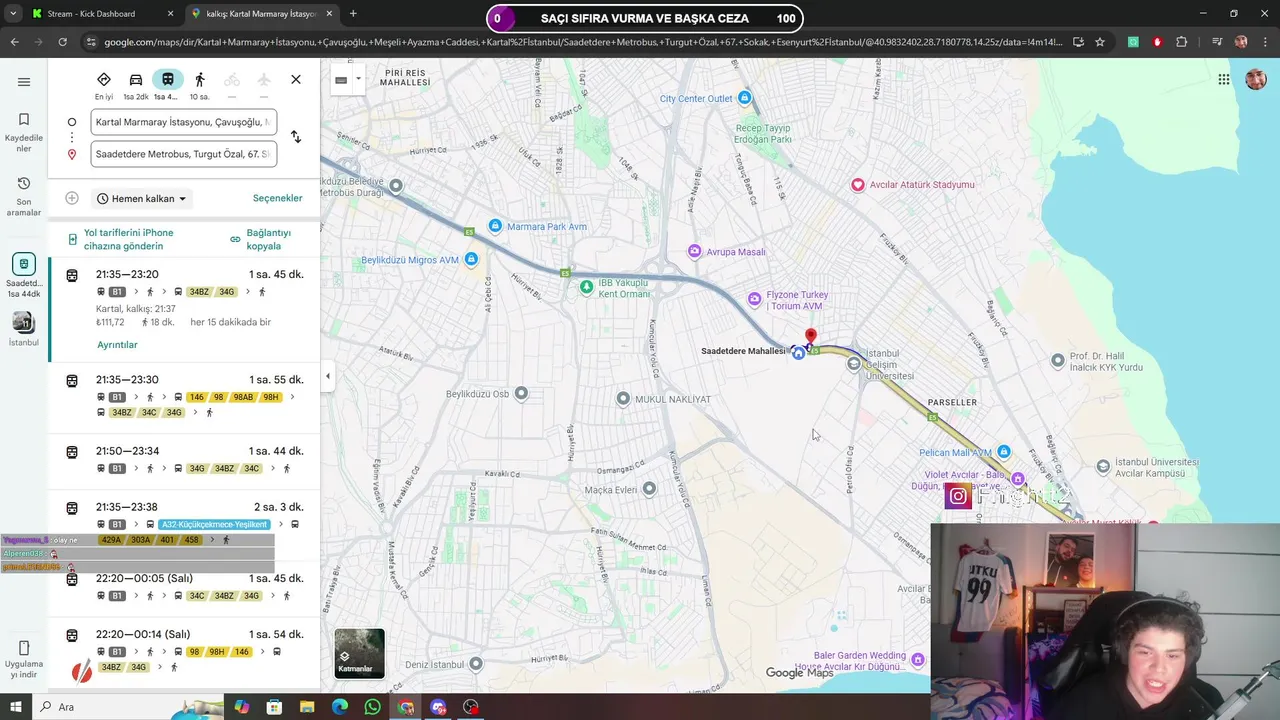Open the Hemen kalkan departure dropdown

[x=142, y=198]
